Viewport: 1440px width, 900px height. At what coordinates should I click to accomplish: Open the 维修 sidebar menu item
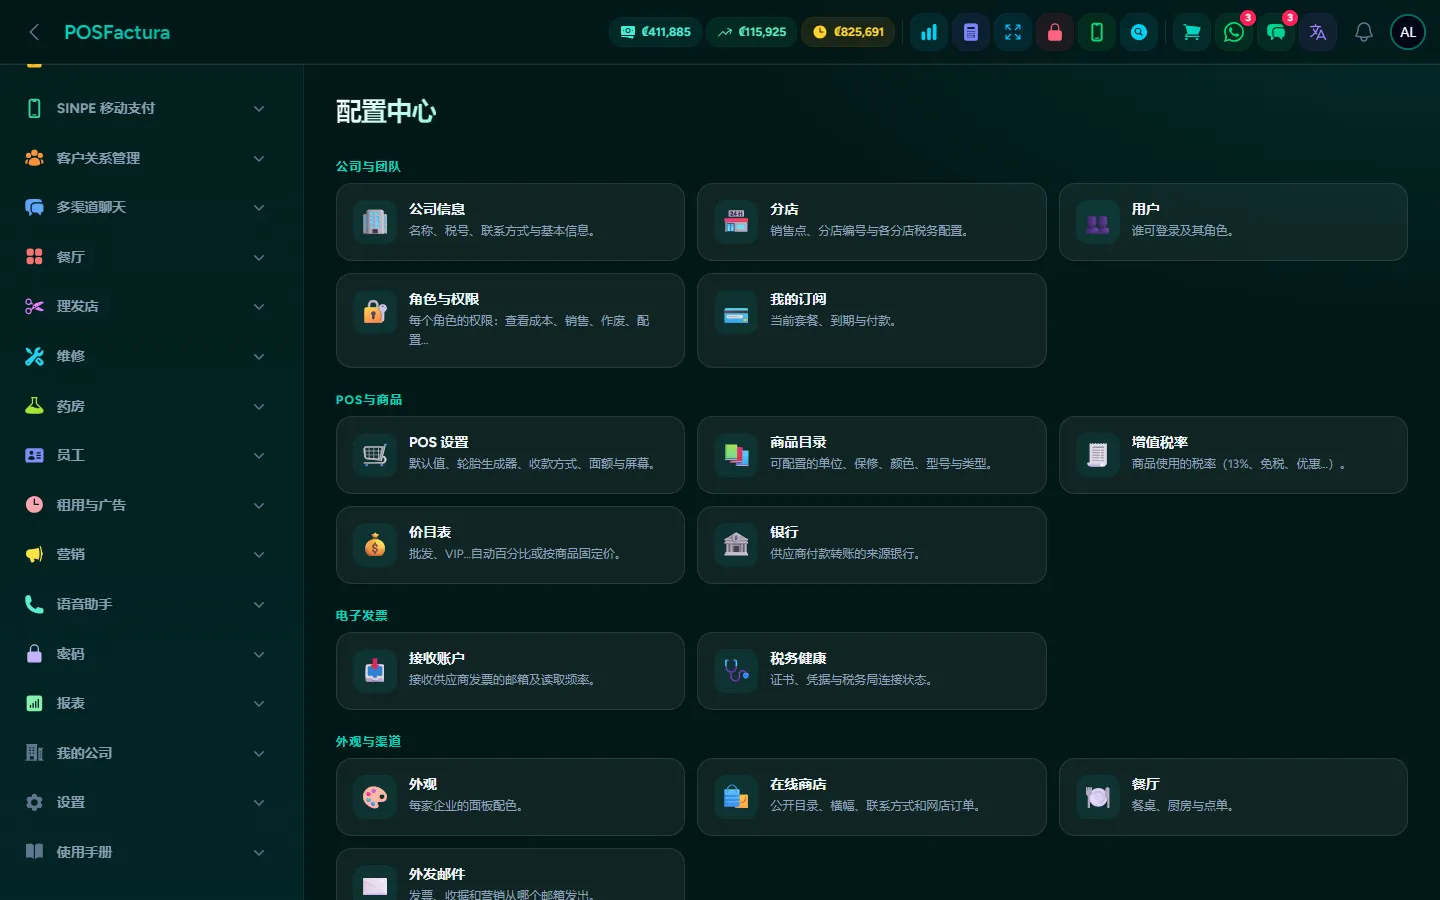146,356
